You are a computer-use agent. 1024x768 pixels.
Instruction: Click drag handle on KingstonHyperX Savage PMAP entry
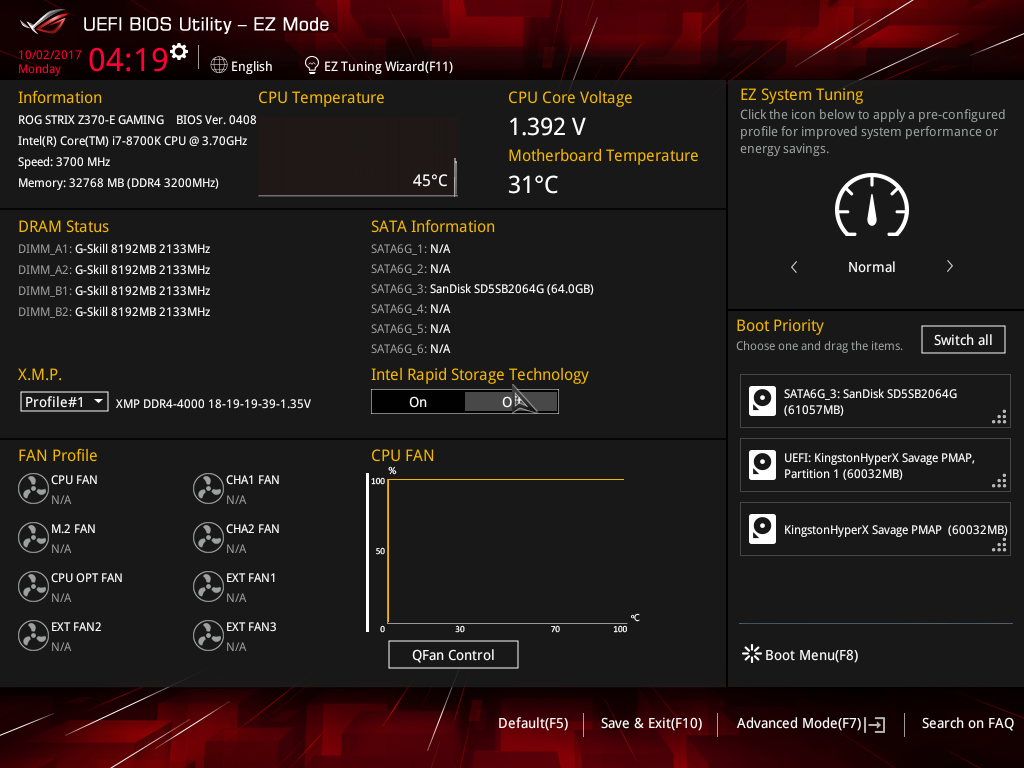tap(999, 545)
